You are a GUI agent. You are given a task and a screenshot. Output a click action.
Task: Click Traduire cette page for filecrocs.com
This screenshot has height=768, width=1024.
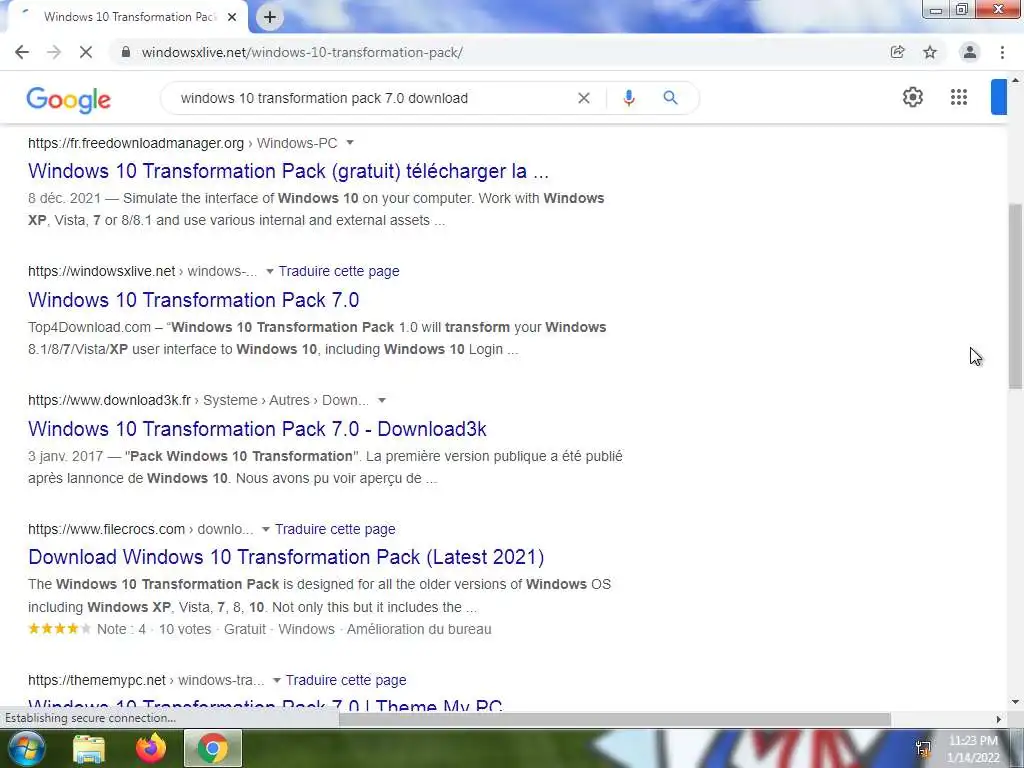click(x=335, y=529)
